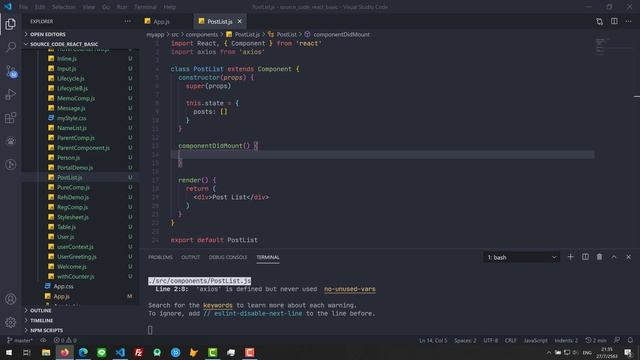Click the Explorer more actions ellipsis
Screen dimensions: 640x360
tap(128, 21)
